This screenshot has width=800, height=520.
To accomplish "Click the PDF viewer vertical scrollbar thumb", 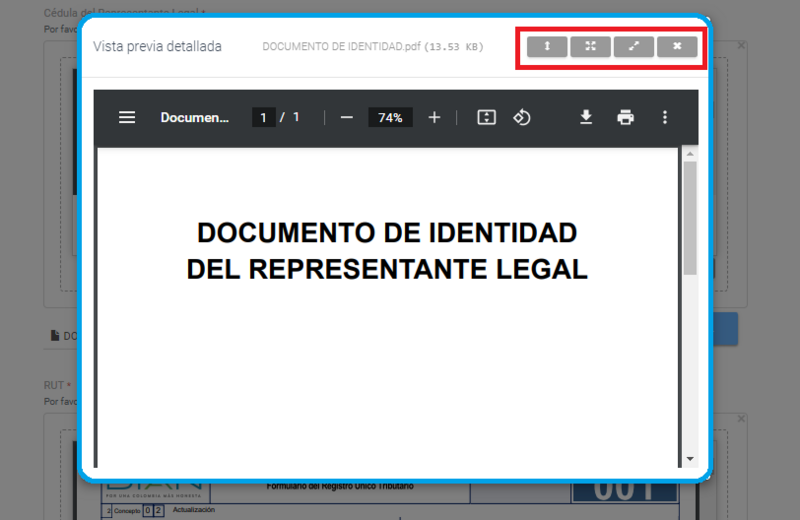I will tap(690, 218).
